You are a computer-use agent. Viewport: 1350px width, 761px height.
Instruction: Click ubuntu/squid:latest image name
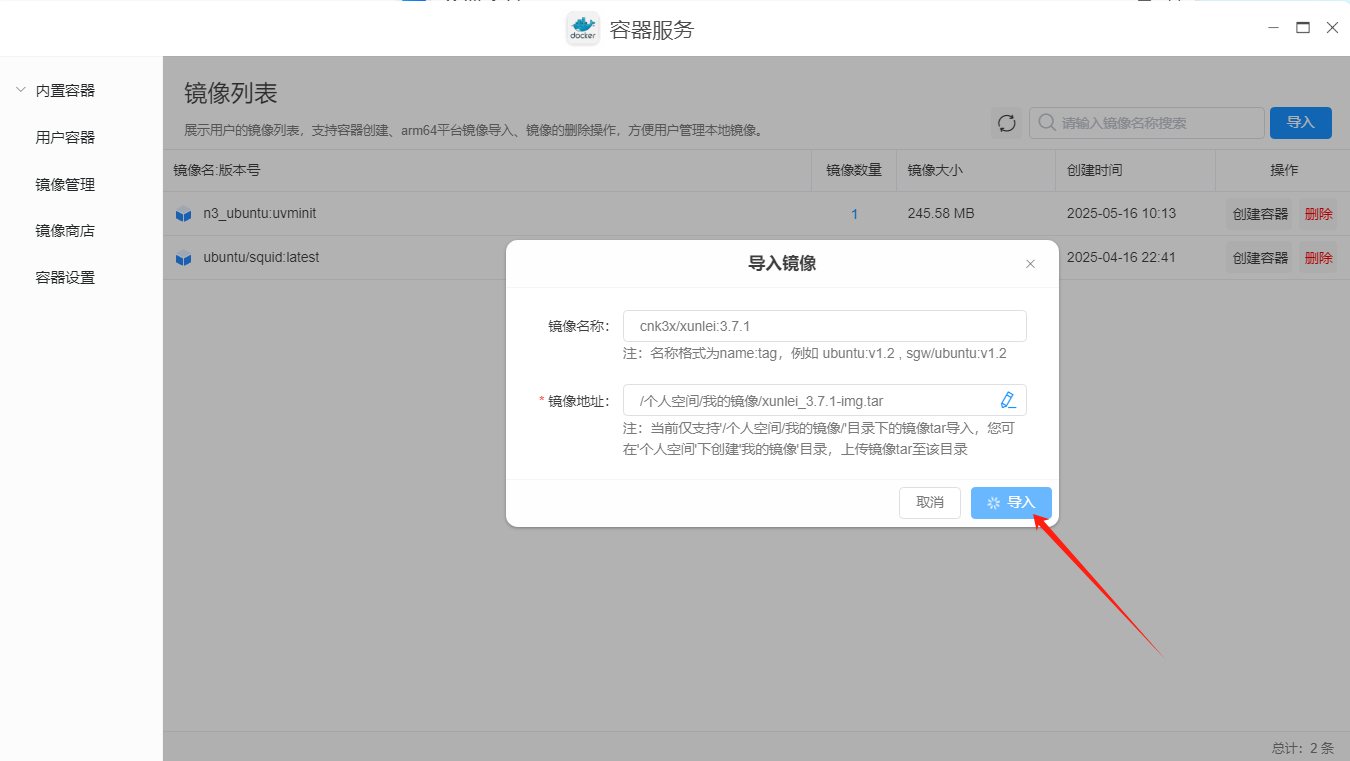click(x=261, y=257)
